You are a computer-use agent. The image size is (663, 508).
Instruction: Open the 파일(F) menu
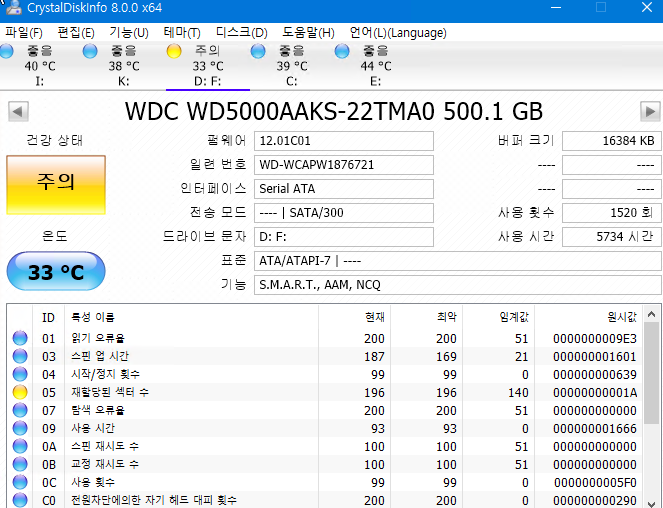pyautogui.click(x=24, y=33)
